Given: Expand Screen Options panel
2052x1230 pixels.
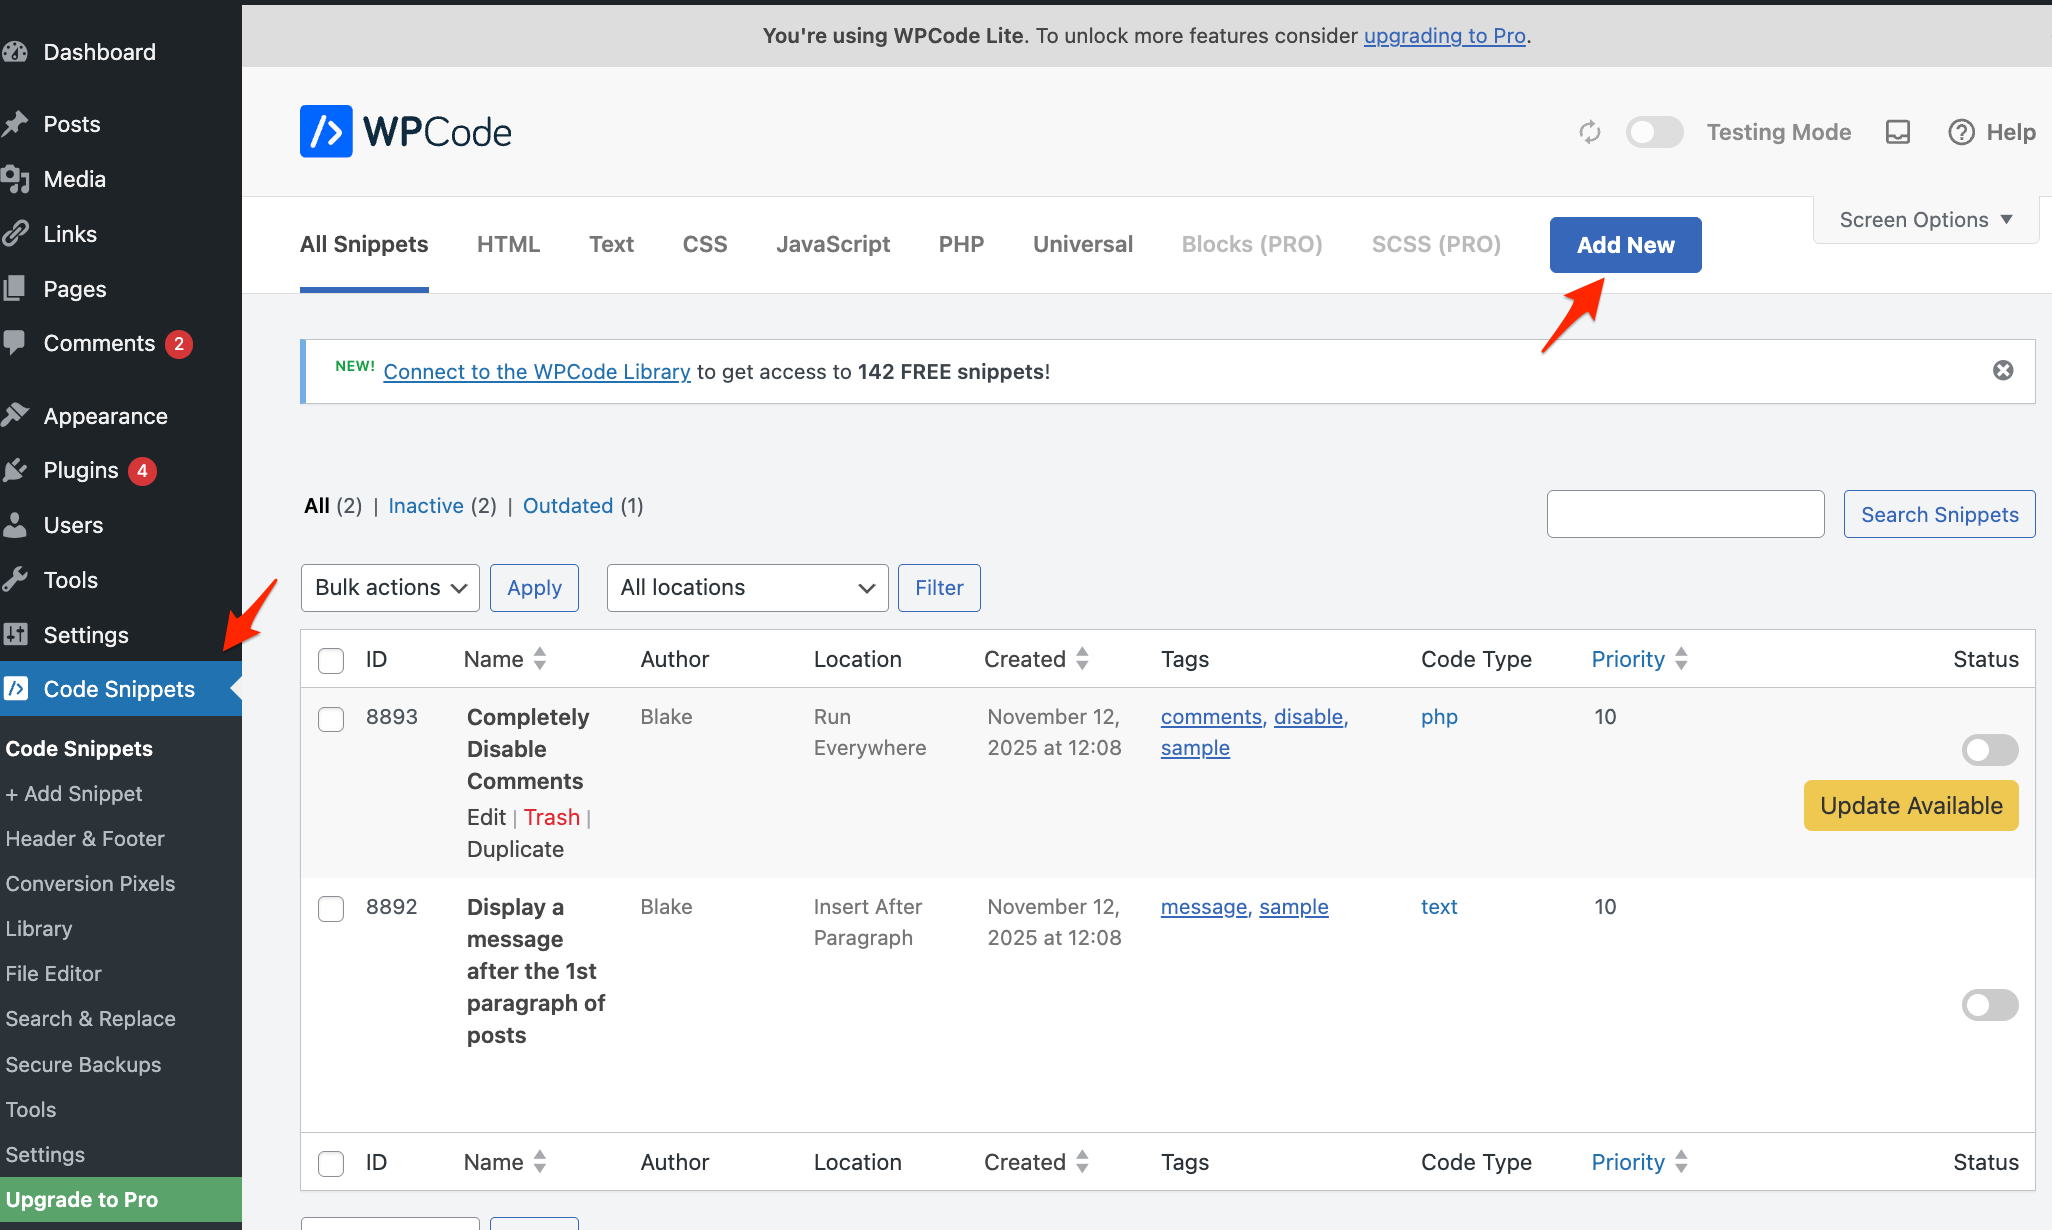Looking at the screenshot, I should (x=1925, y=220).
